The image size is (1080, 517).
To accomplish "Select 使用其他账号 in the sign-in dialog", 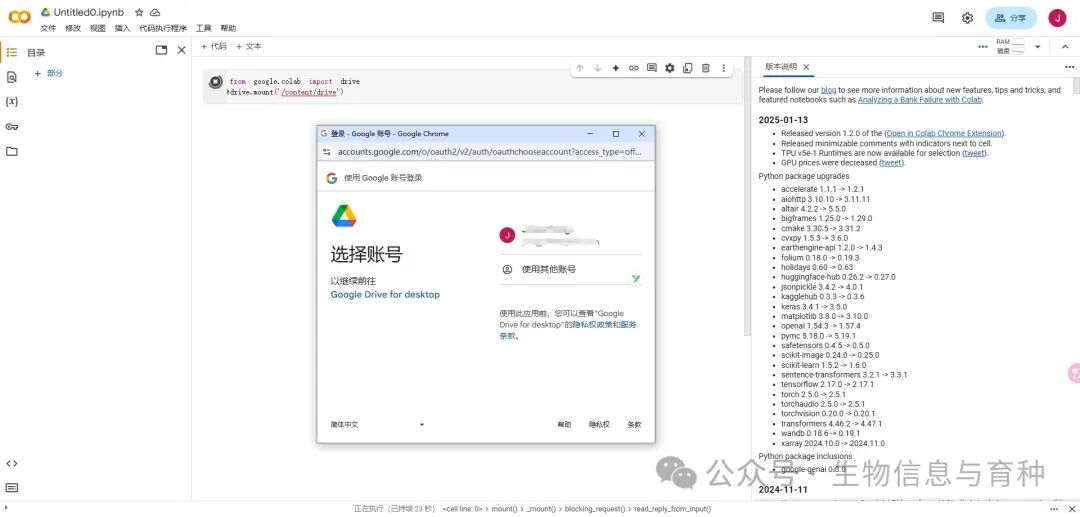I will (x=570, y=269).
